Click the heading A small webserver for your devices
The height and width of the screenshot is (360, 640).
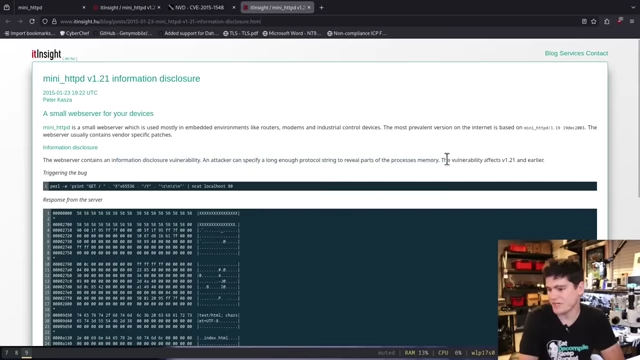point(98,113)
